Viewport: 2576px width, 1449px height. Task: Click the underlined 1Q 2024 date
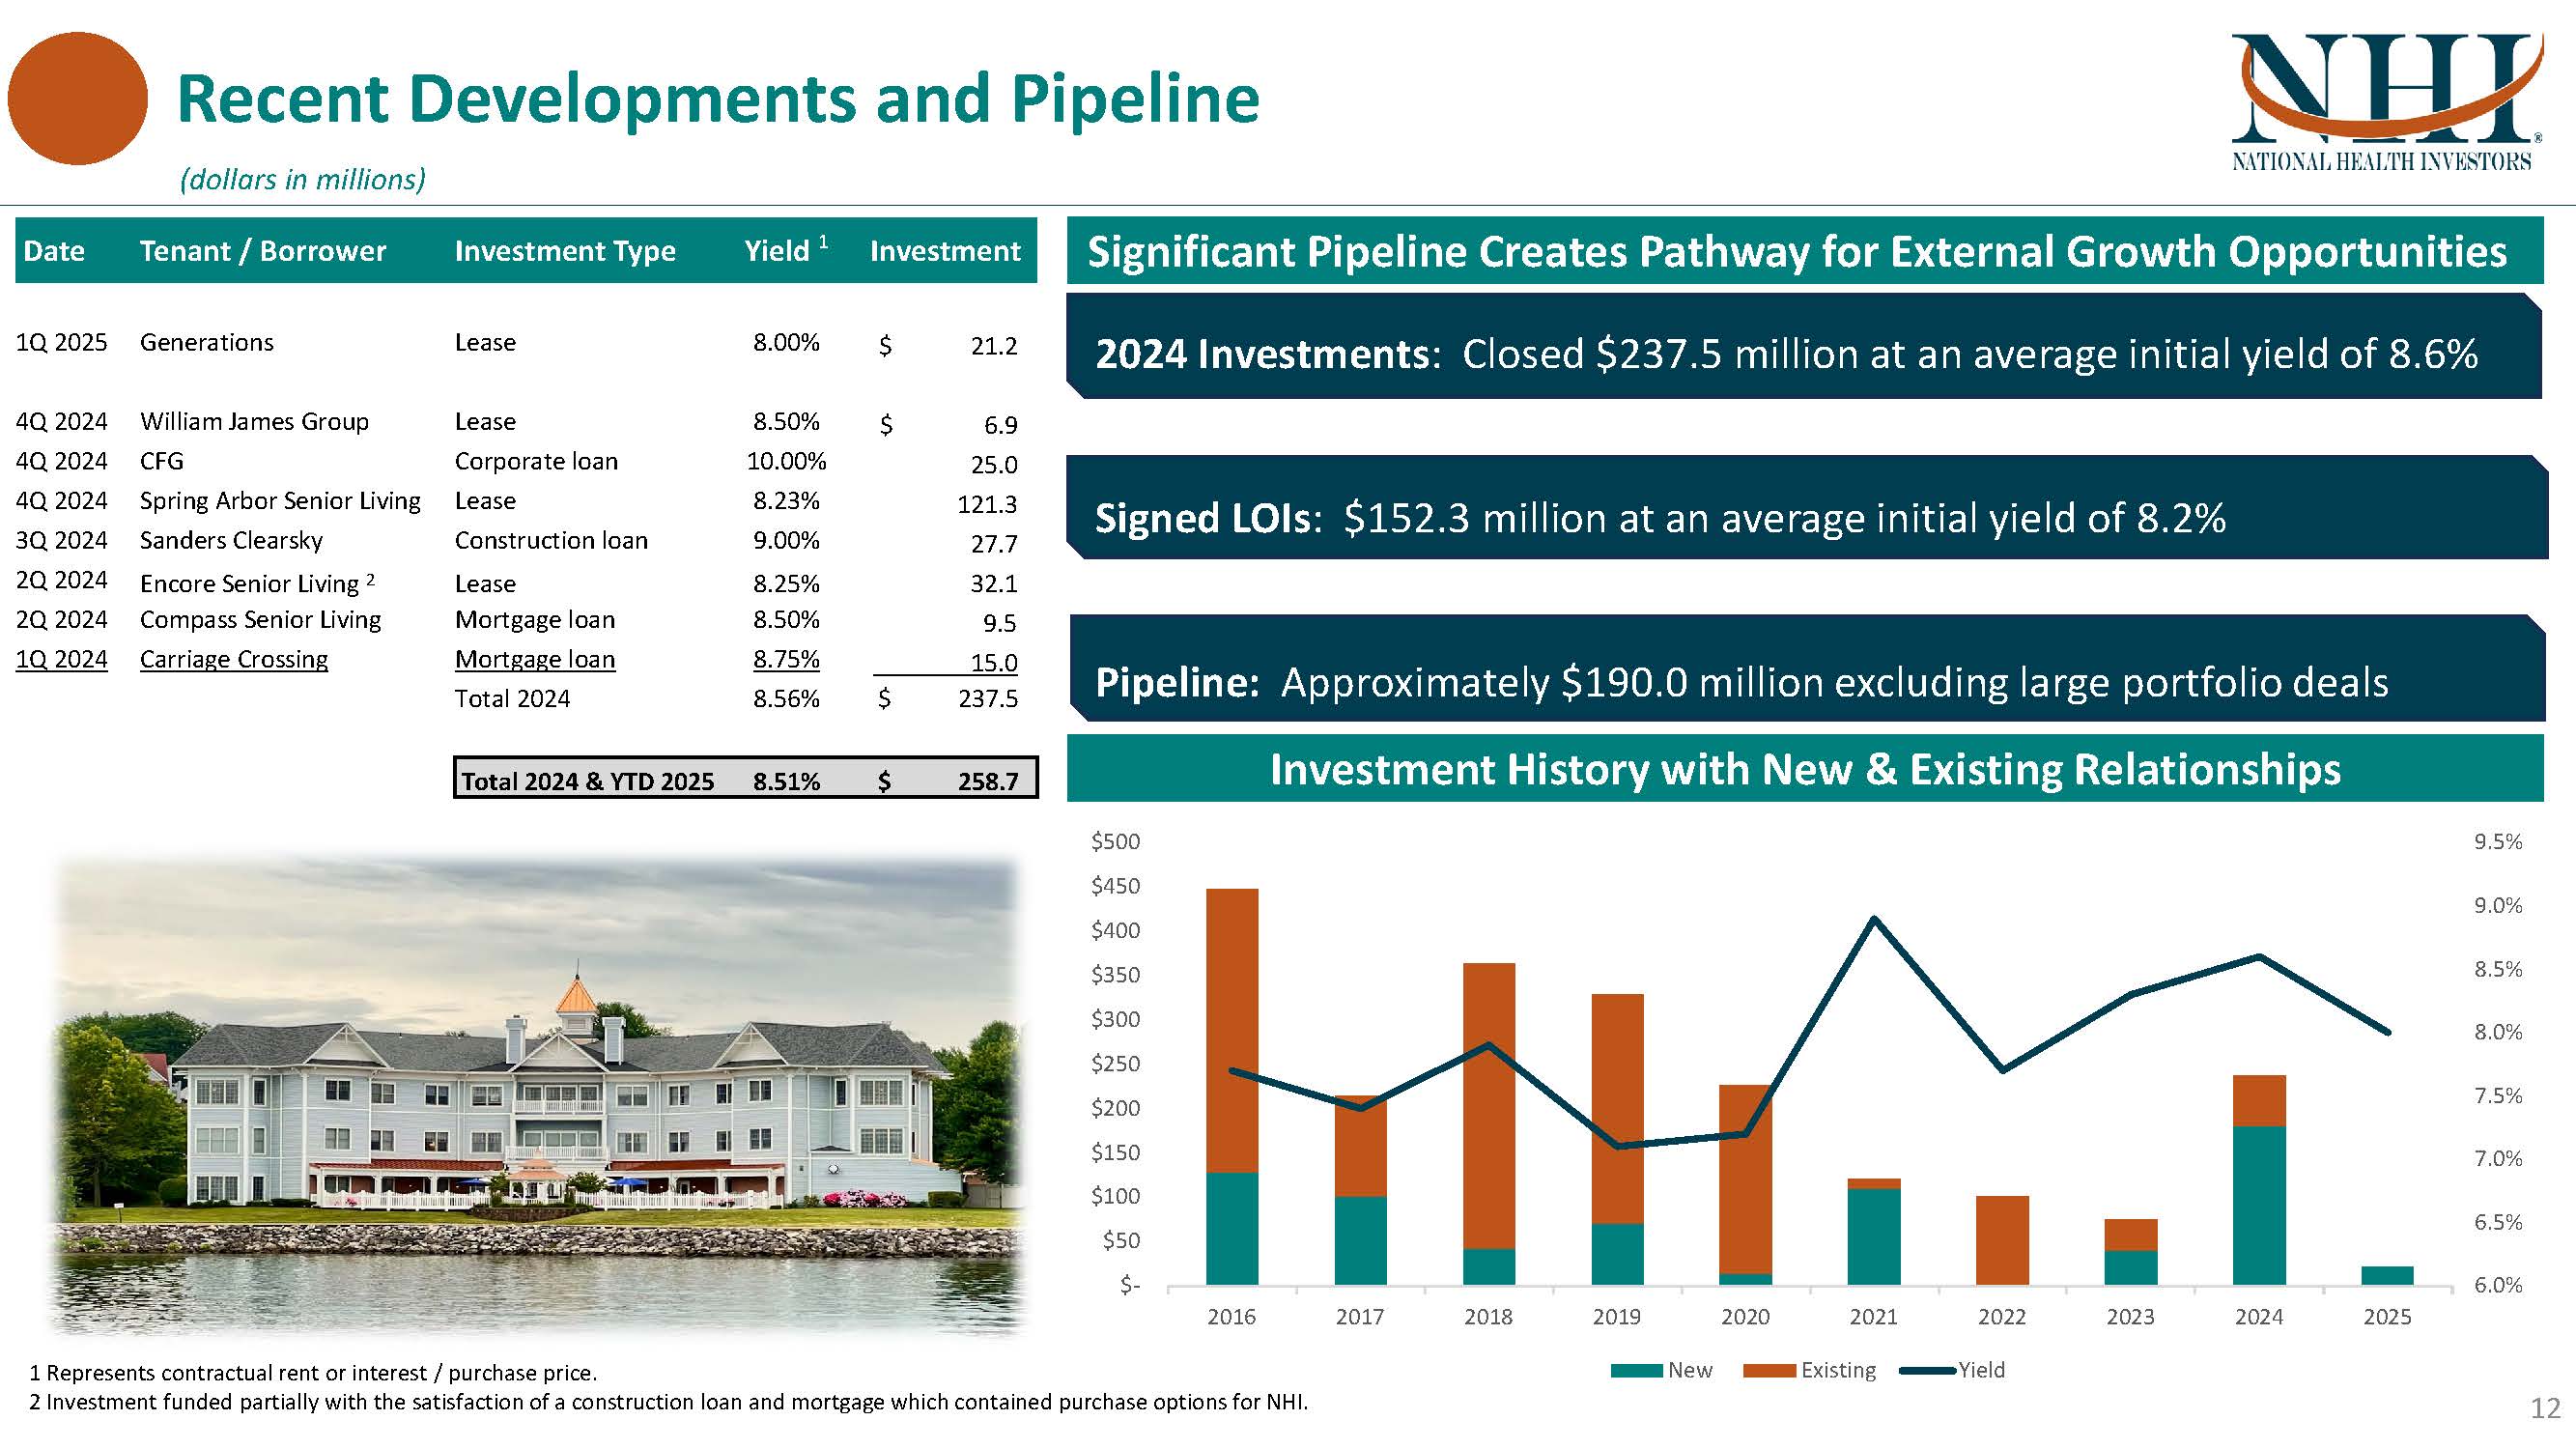tap(61, 660)
